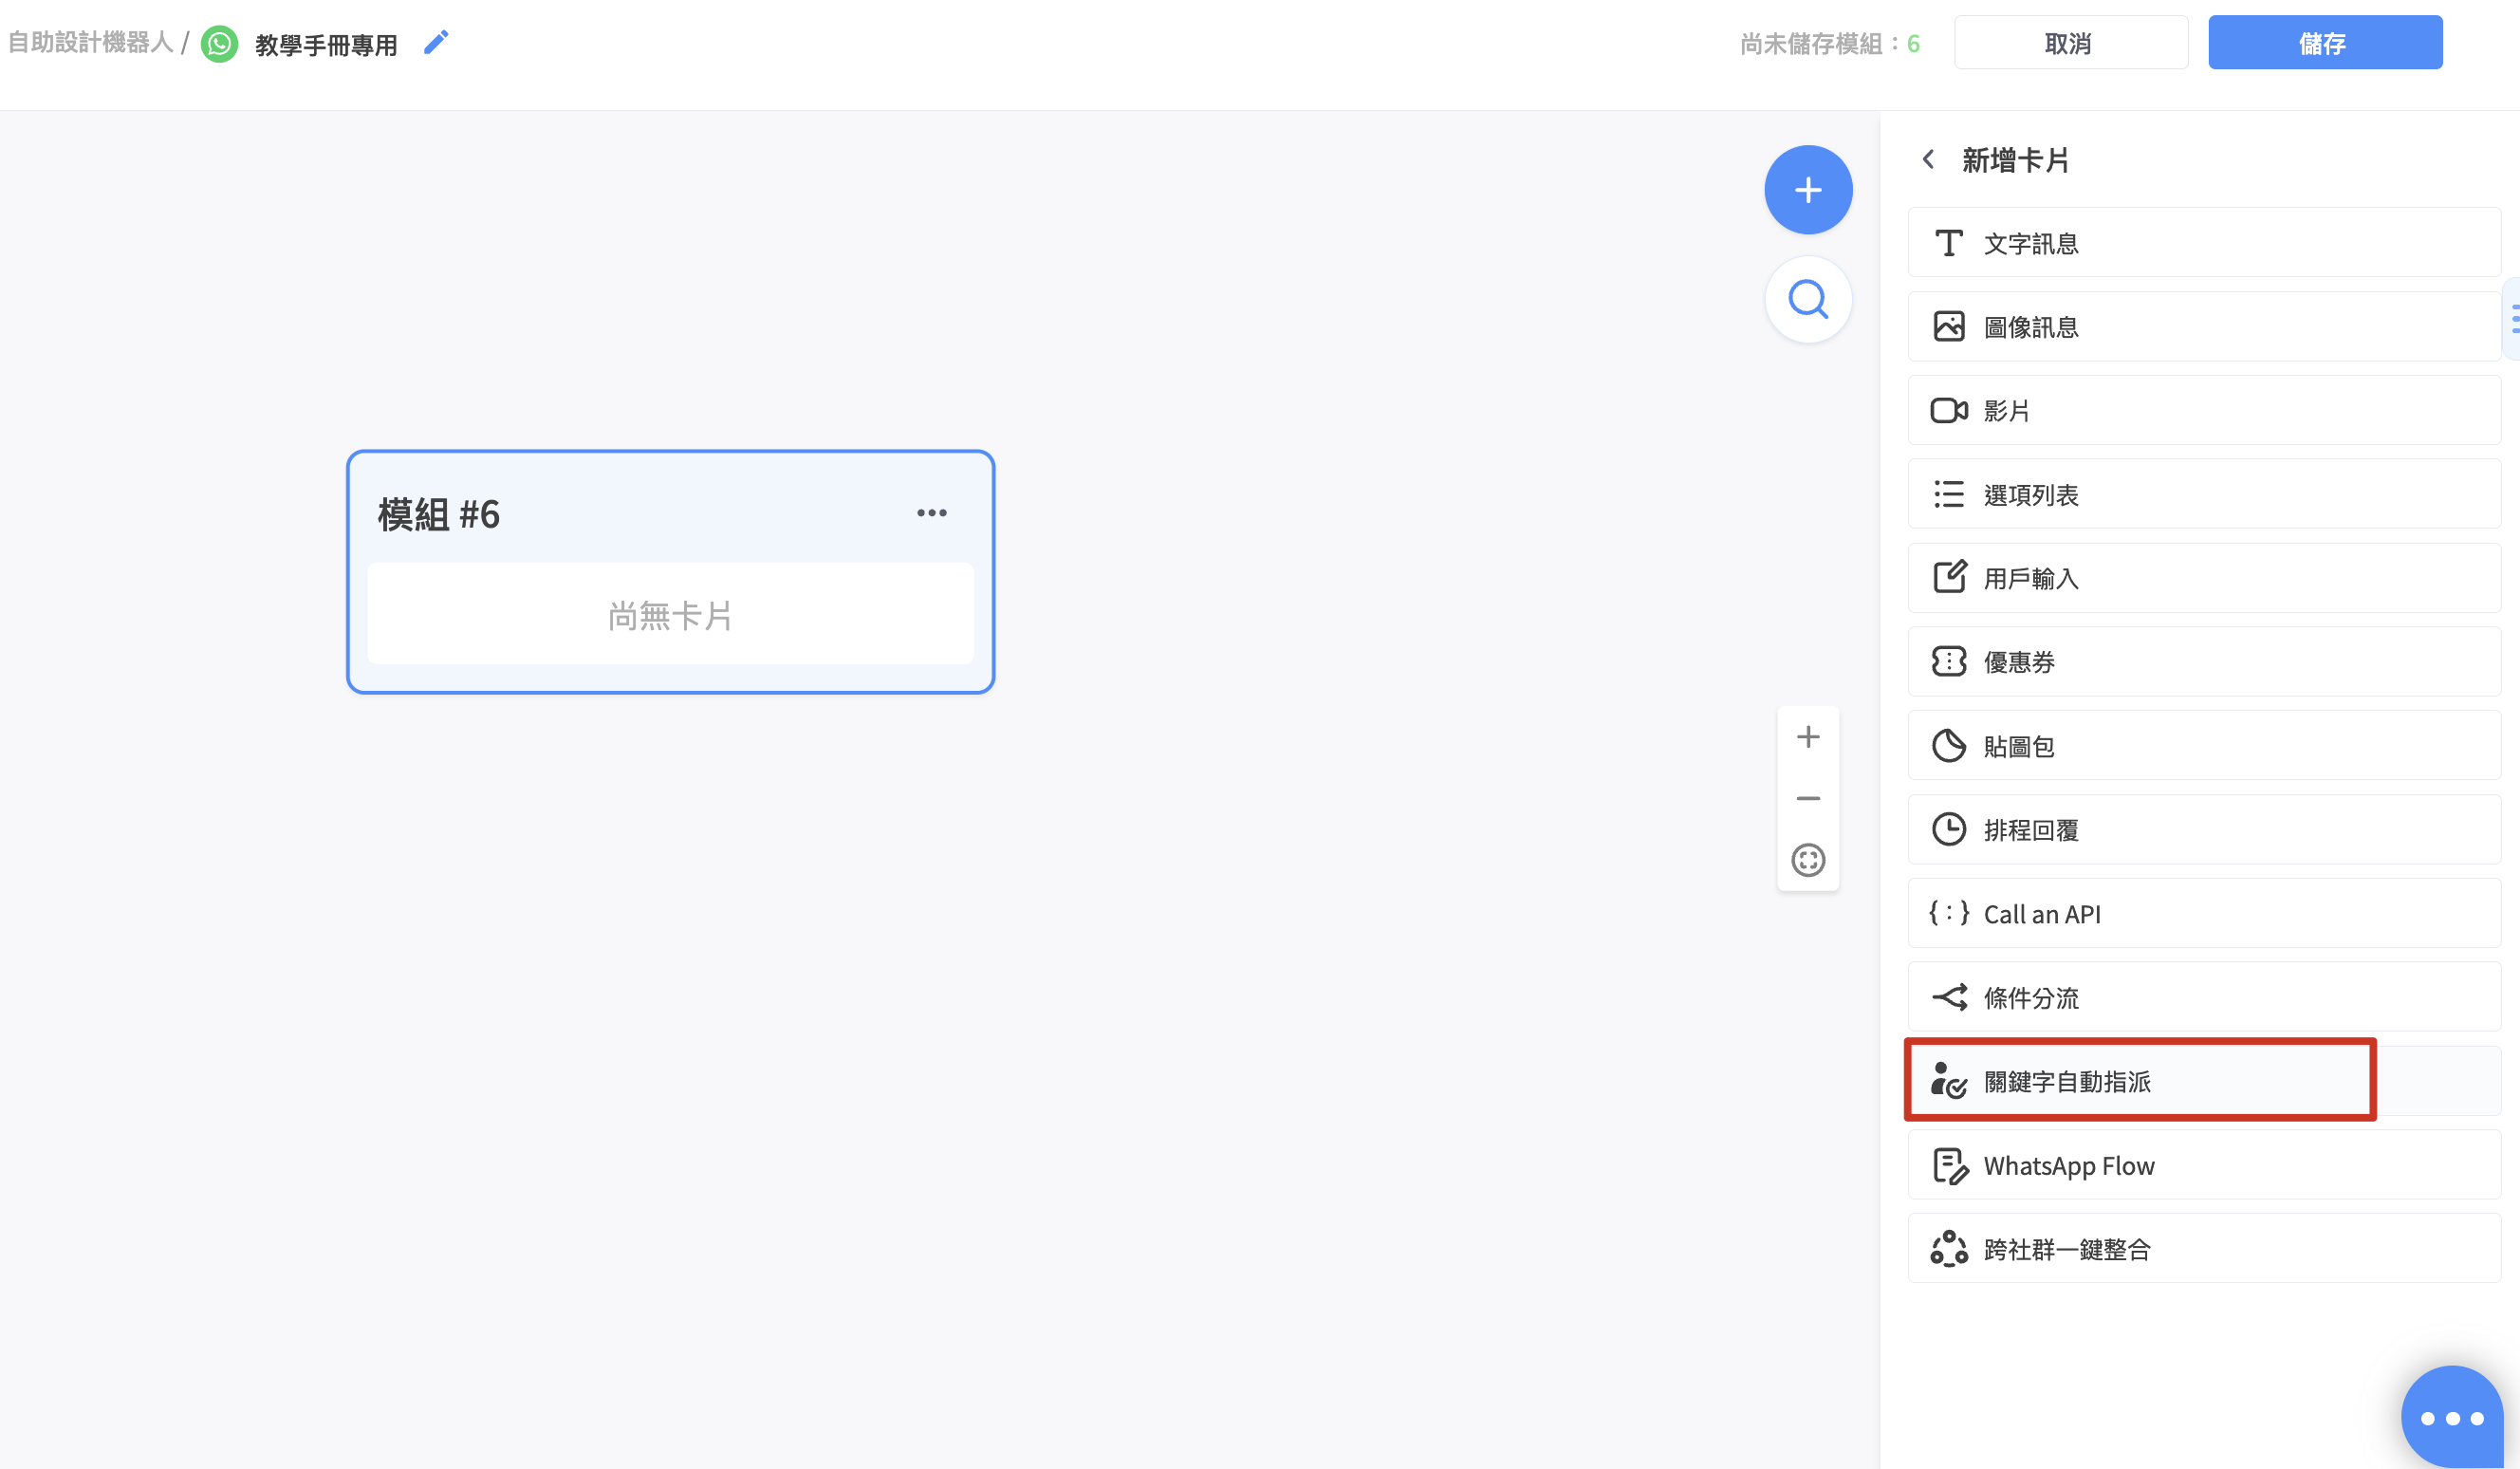Select 關鍵字自動指派 card
Screen dimensions: 2520x1469
pos(2203,1081)
